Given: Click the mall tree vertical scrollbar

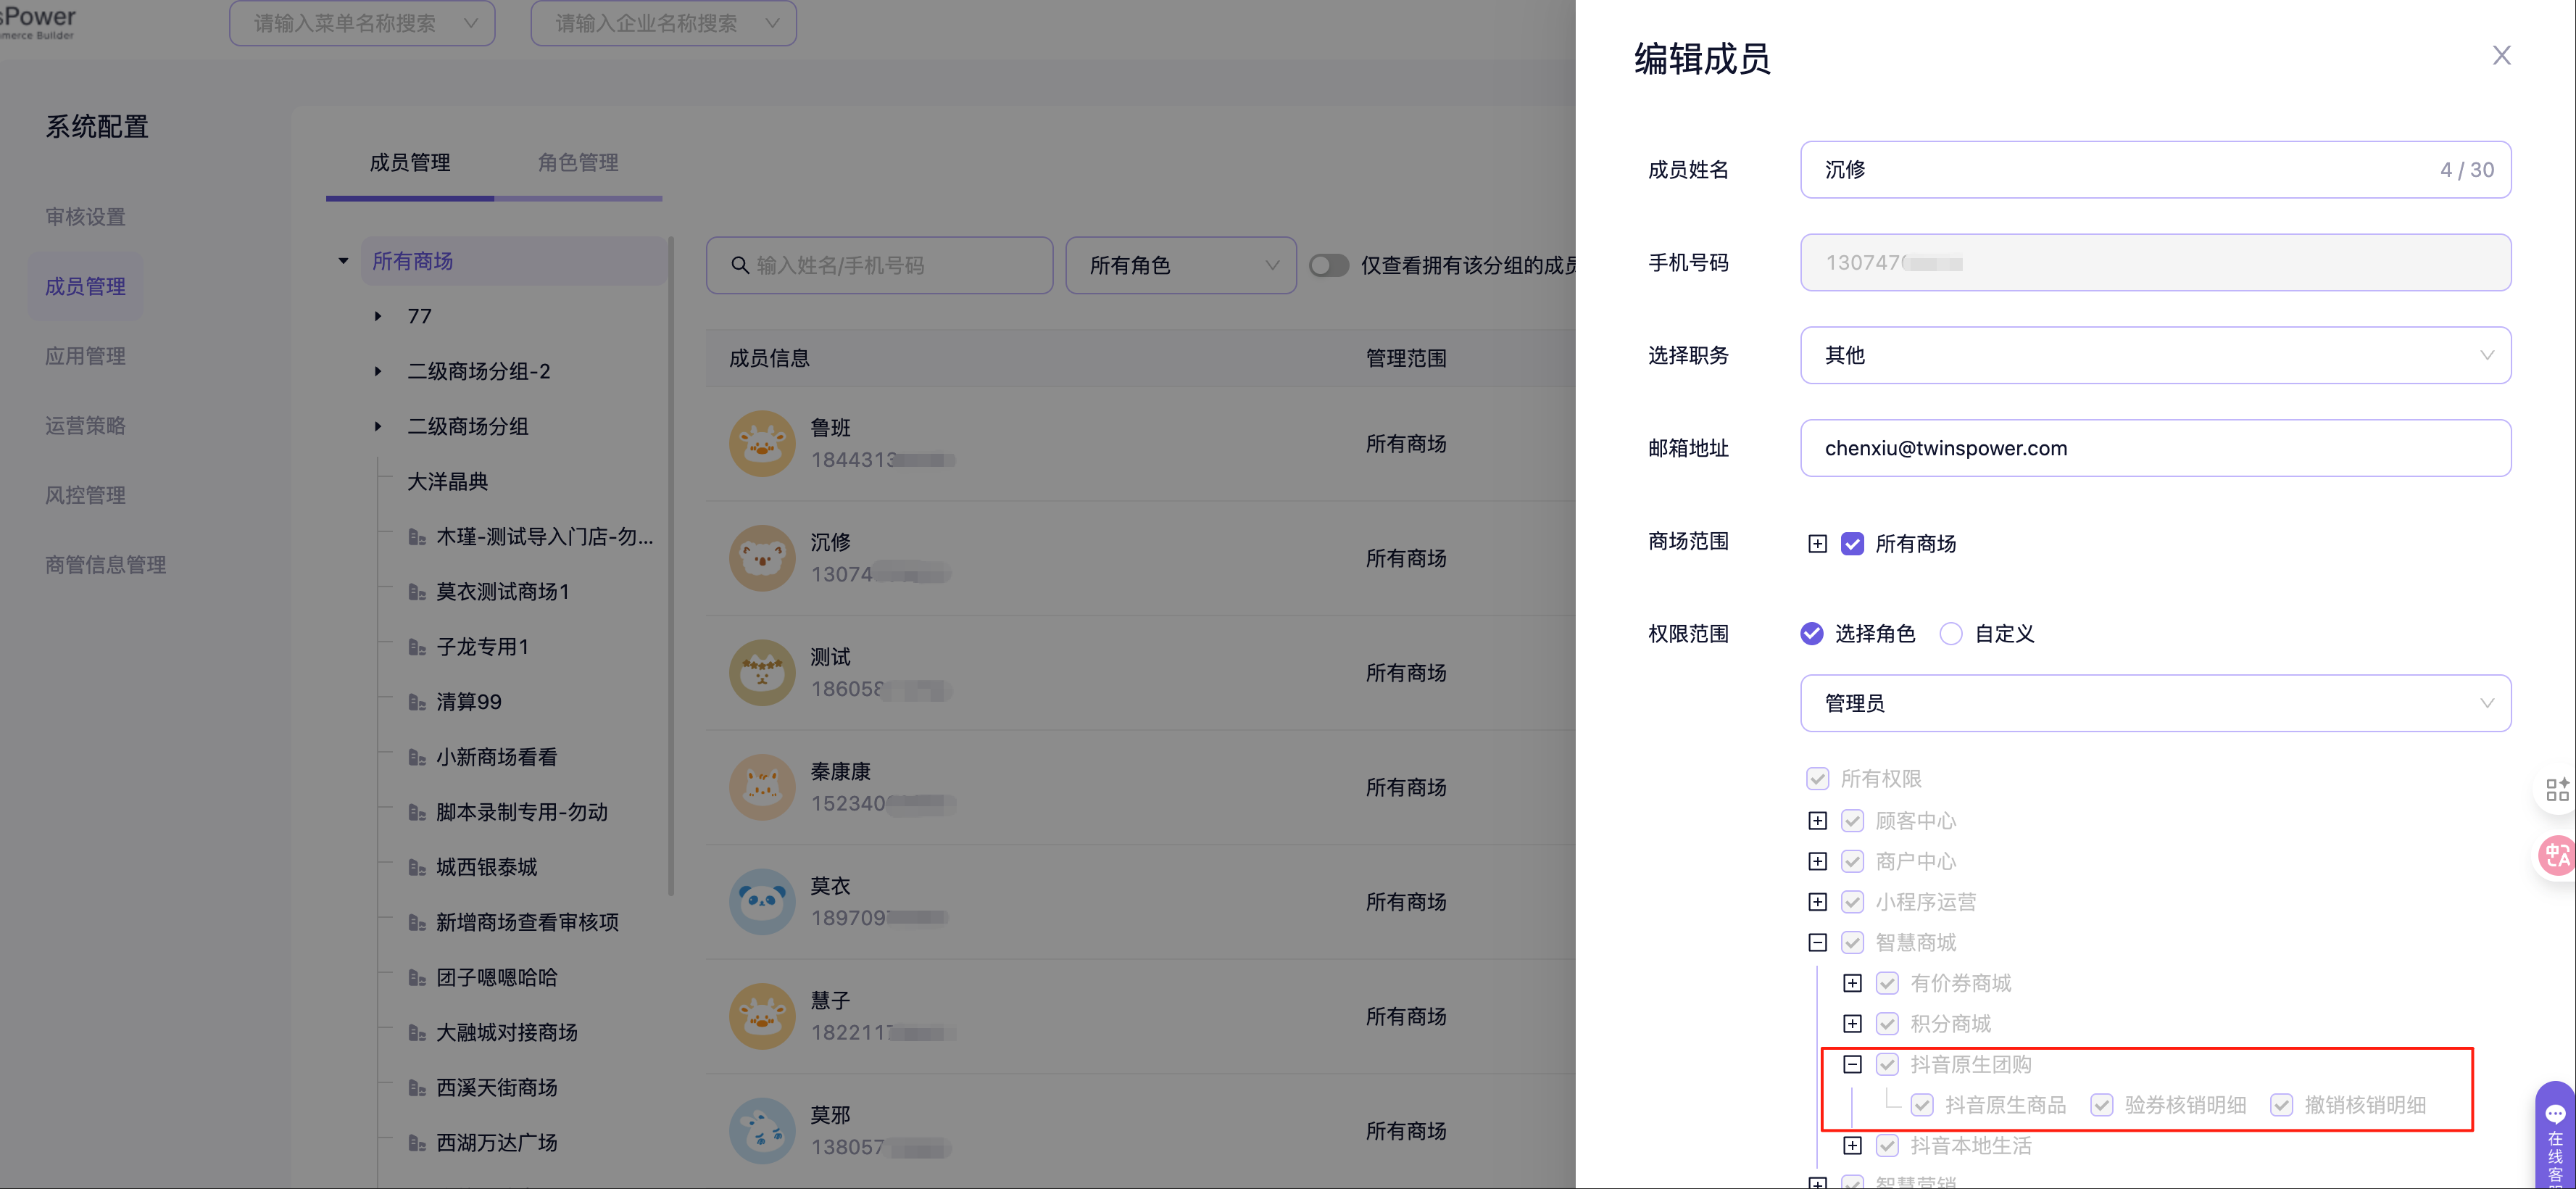Looking at the screenshot, I should pyautogui.click(x=671, y=566).
